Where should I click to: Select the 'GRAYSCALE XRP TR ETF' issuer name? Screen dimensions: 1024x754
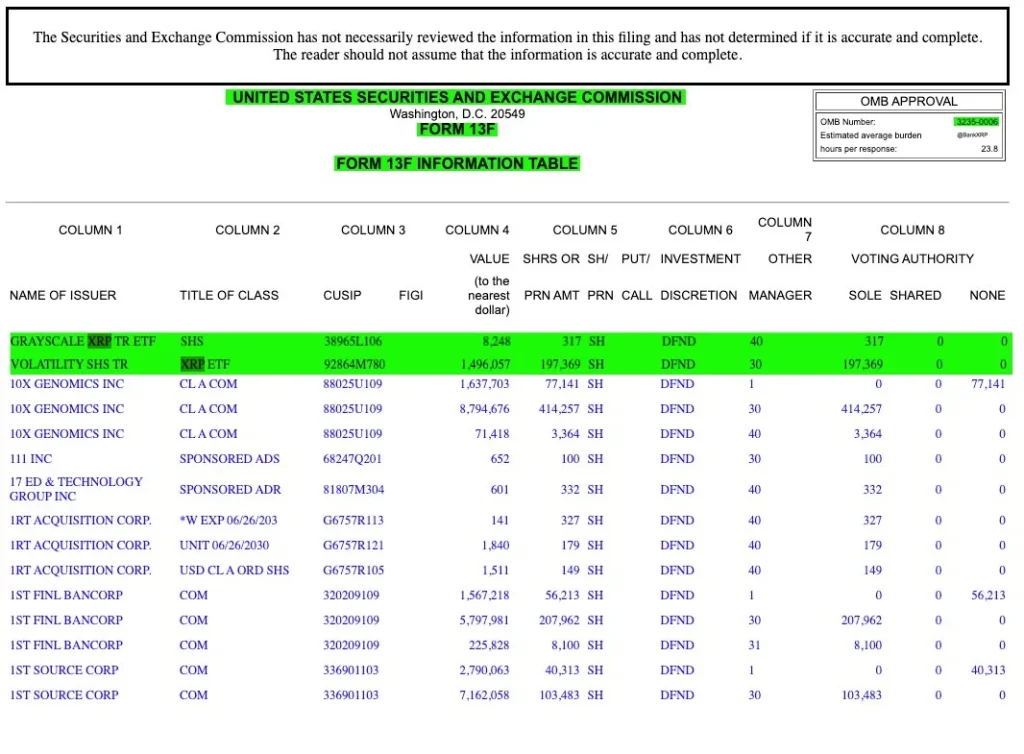click(x=83, y=341)
